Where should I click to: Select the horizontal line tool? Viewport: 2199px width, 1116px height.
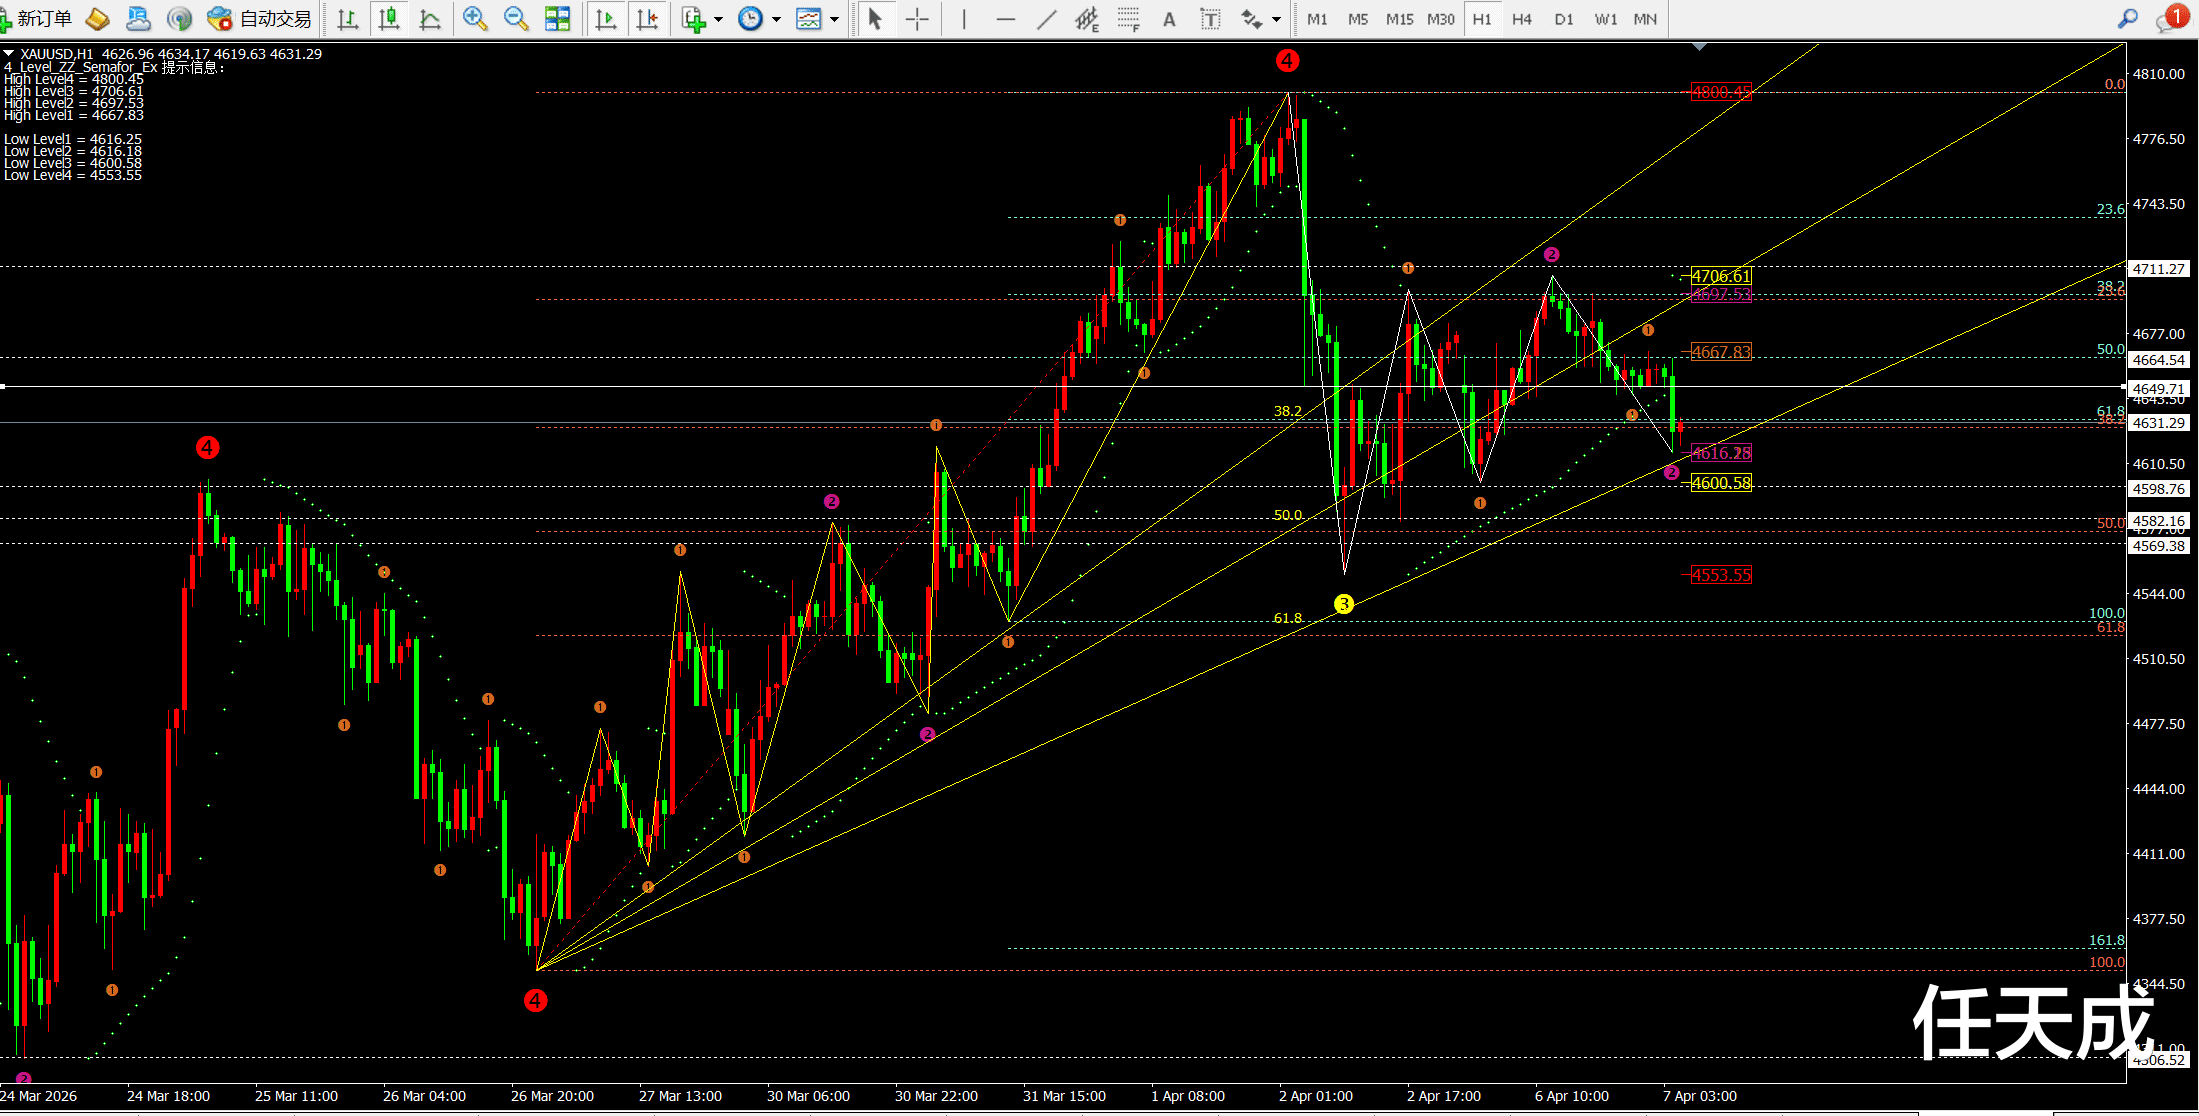pyautogui.click(x=1005, y=19)
